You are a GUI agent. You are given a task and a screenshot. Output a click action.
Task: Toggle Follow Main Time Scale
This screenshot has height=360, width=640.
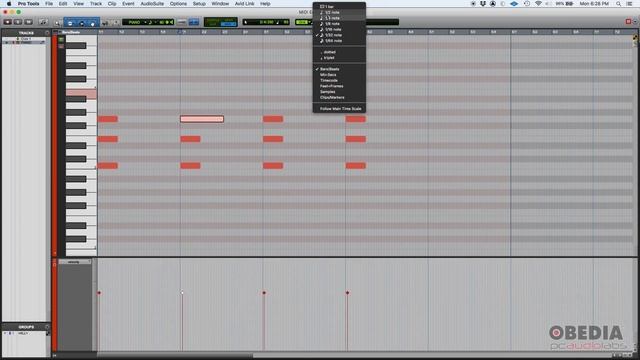coord(339,109)
